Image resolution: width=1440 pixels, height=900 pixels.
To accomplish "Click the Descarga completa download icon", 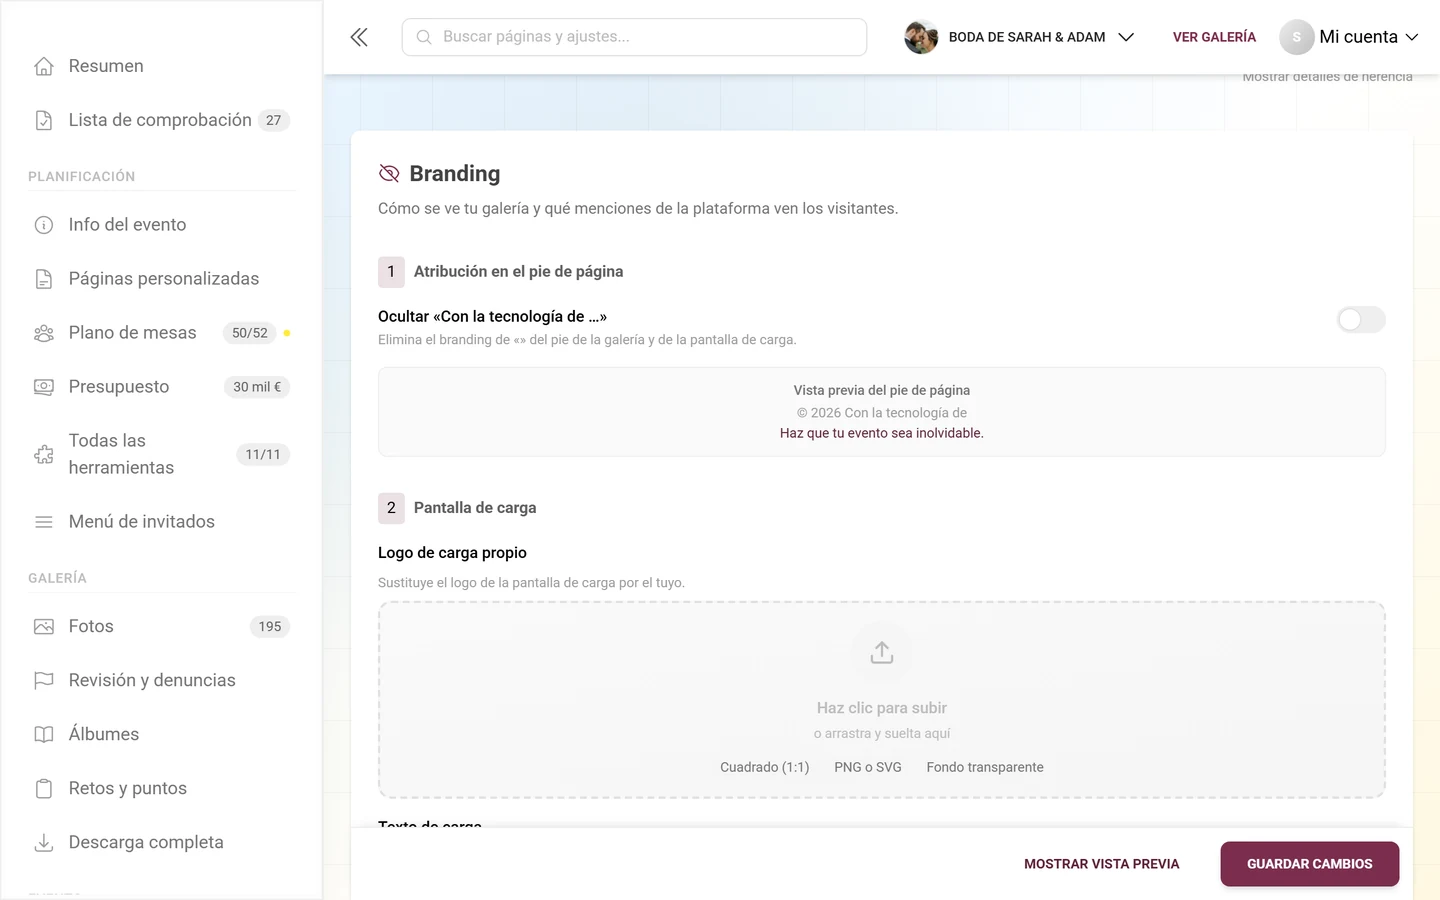I will [44, 843].
